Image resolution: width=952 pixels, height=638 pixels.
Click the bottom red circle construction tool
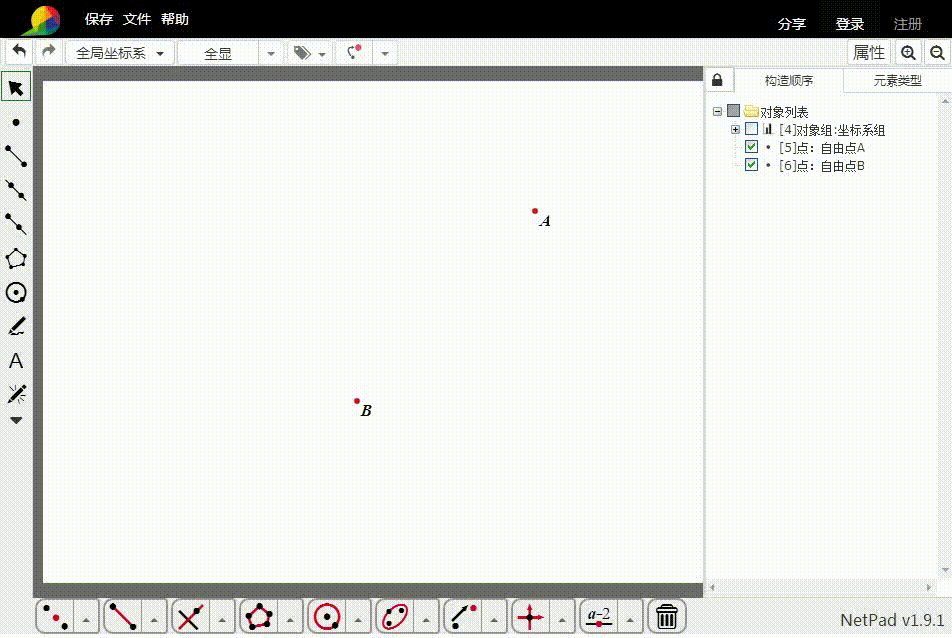click(327, 617)
